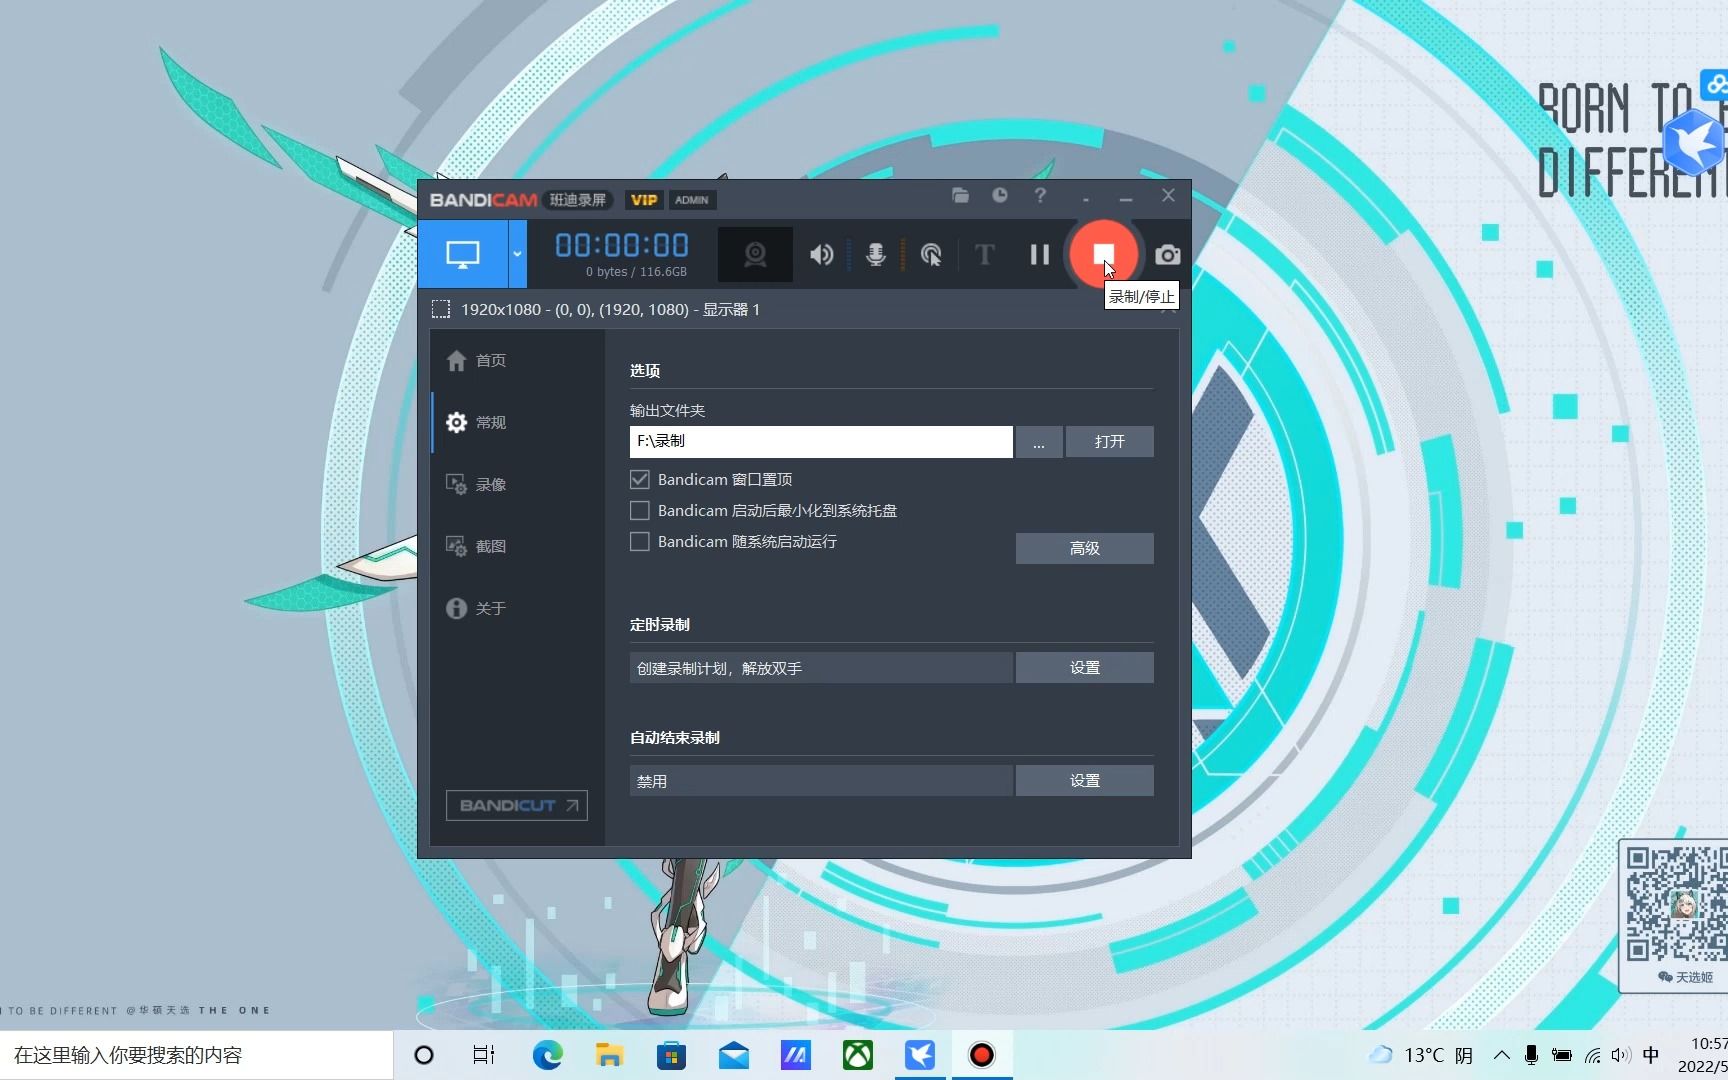The width and height of the screenshot is (1728, 1080).
Task: Open output folder icon in title bar
Action: (x=960, y=196)
